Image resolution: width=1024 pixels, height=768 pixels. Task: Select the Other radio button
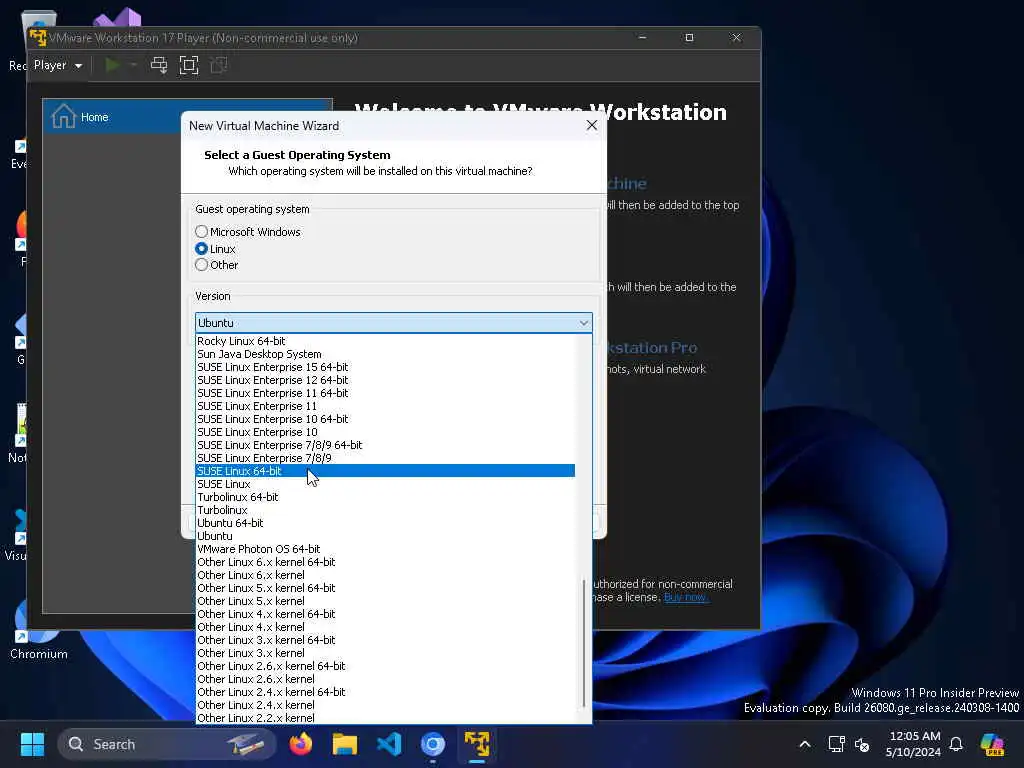click(217, 265)
